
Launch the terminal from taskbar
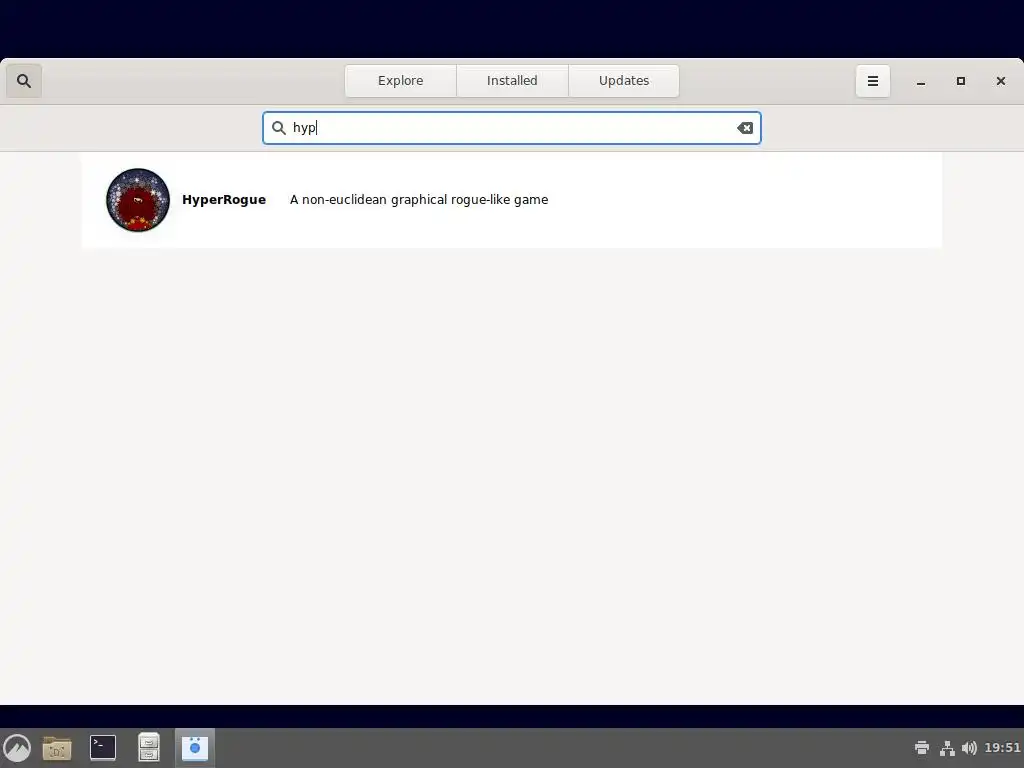coord(103,748)
